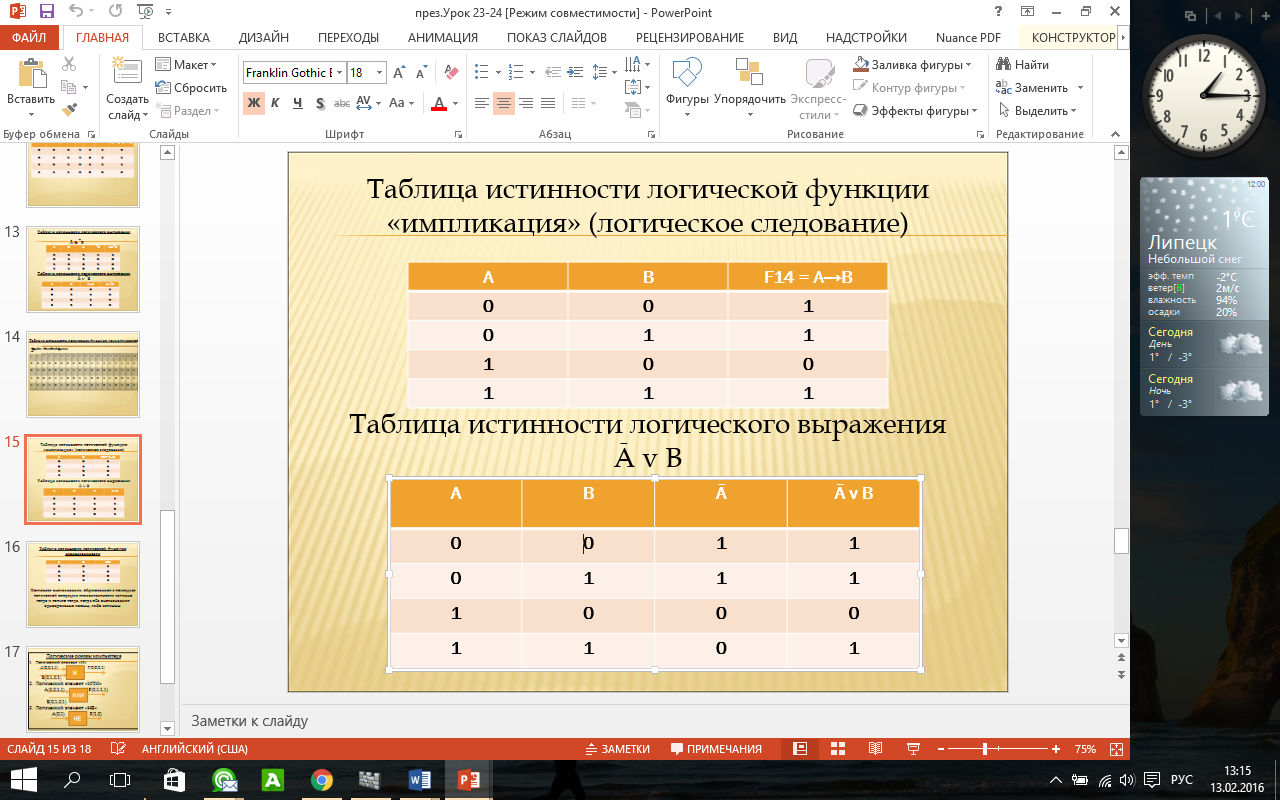Open bullets list dropdown arrow
The image size is (1280, 800).
point(497,72)
